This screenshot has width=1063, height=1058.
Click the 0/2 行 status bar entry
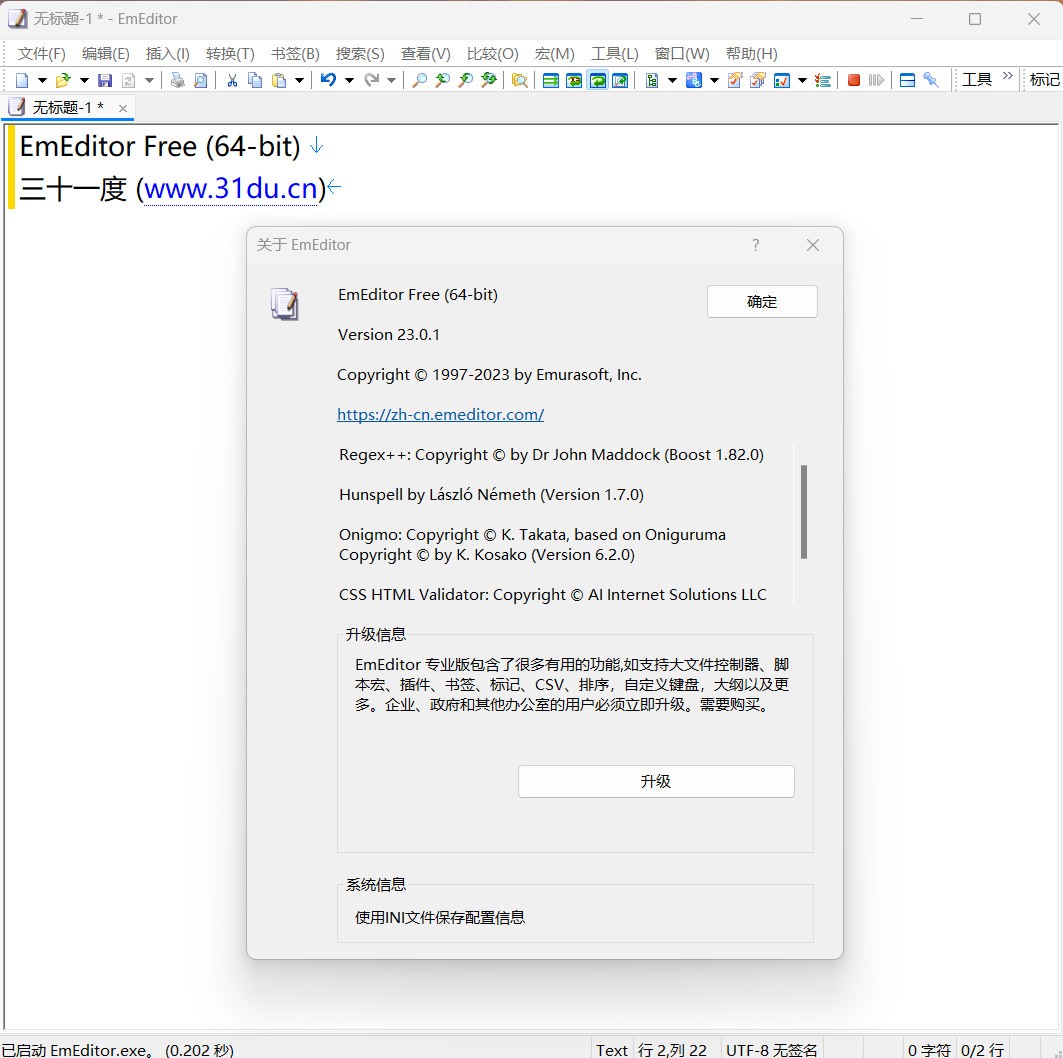tap(982, 1050)
